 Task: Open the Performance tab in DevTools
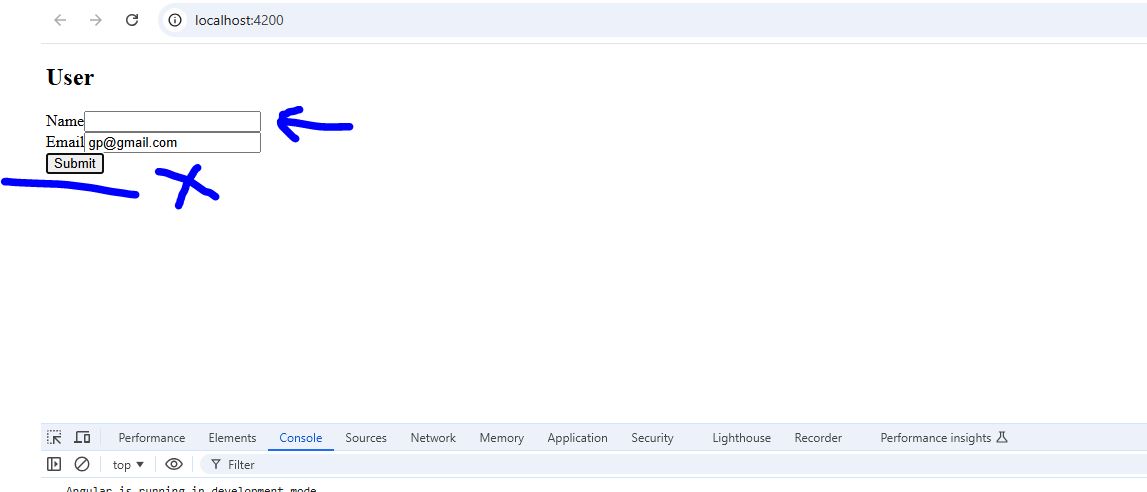click(151, 438)
